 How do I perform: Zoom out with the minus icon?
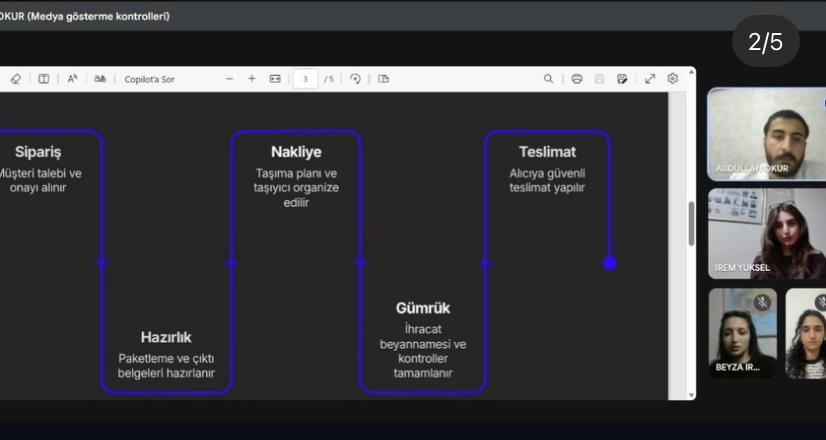(x=229, y=79)
